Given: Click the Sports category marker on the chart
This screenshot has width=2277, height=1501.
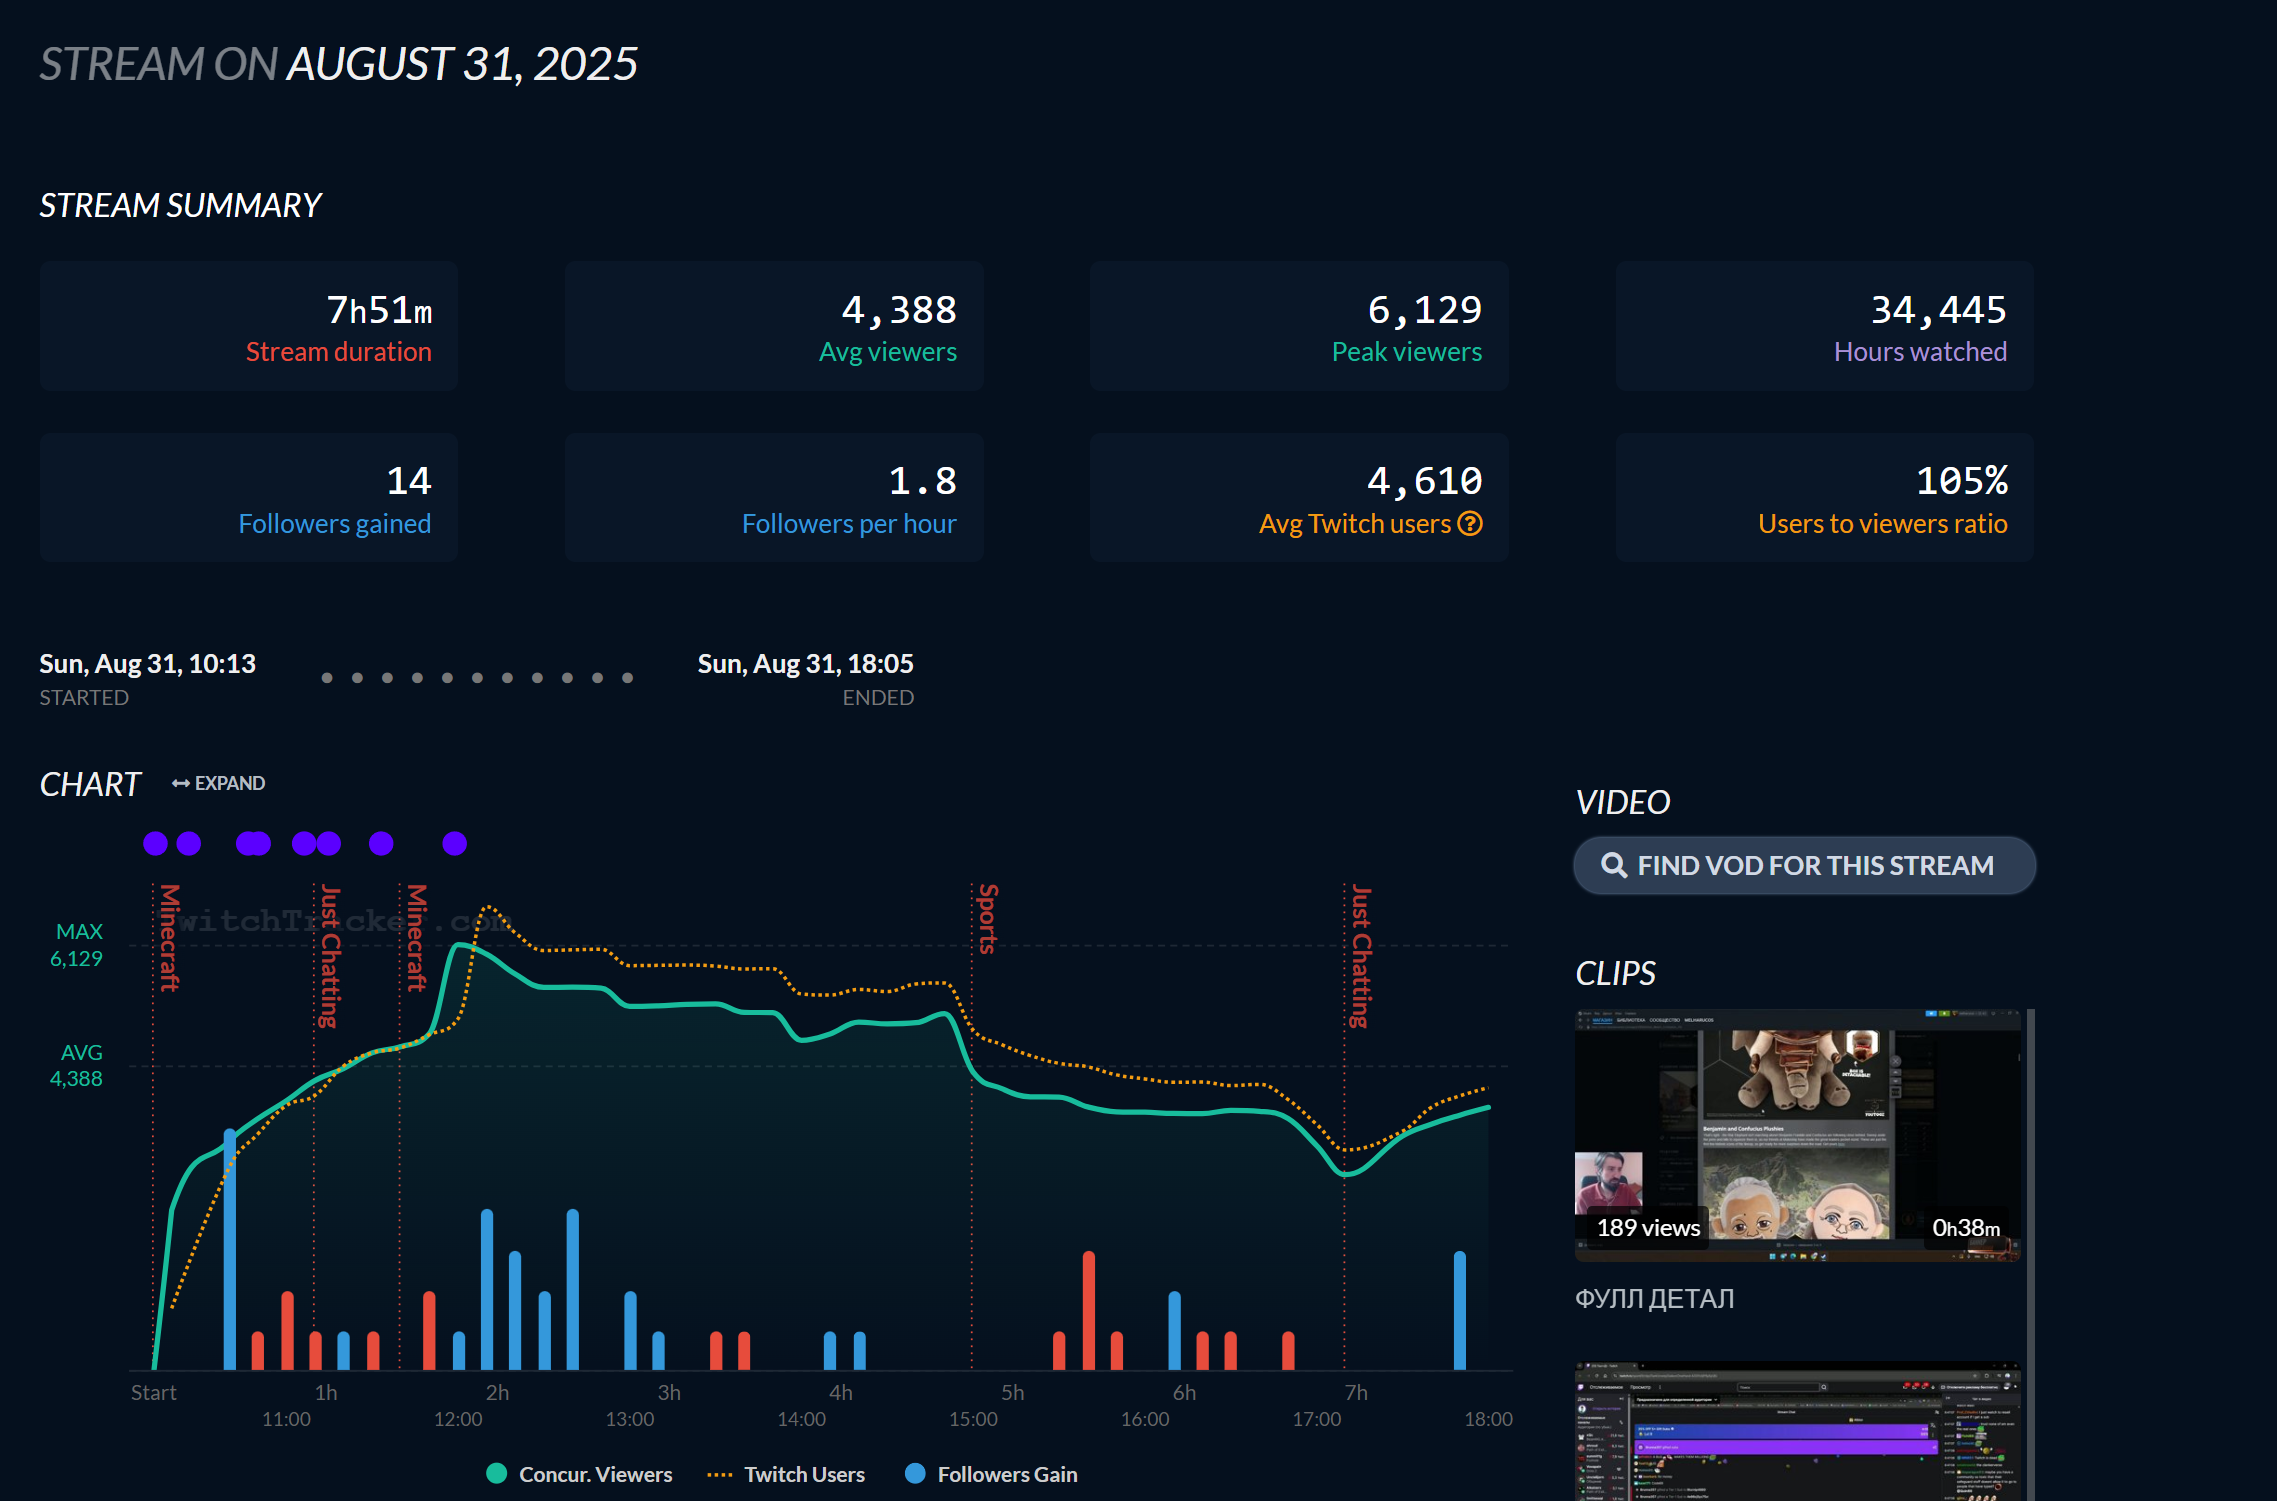Looking at the screenshot, I should 987,918.
